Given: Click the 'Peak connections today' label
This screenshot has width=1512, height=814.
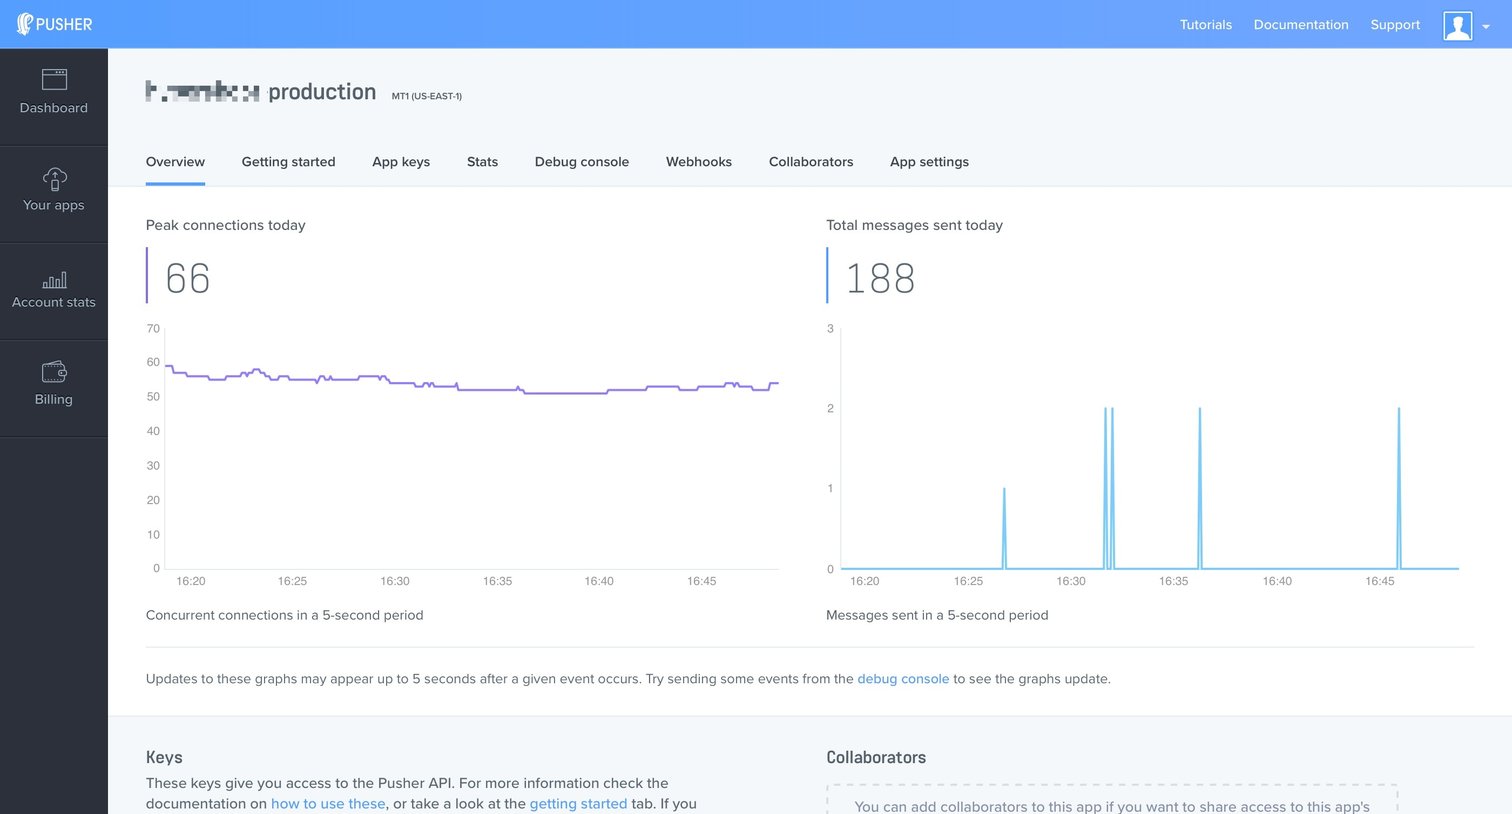Looking at the screenshot, I should (226, 225).
